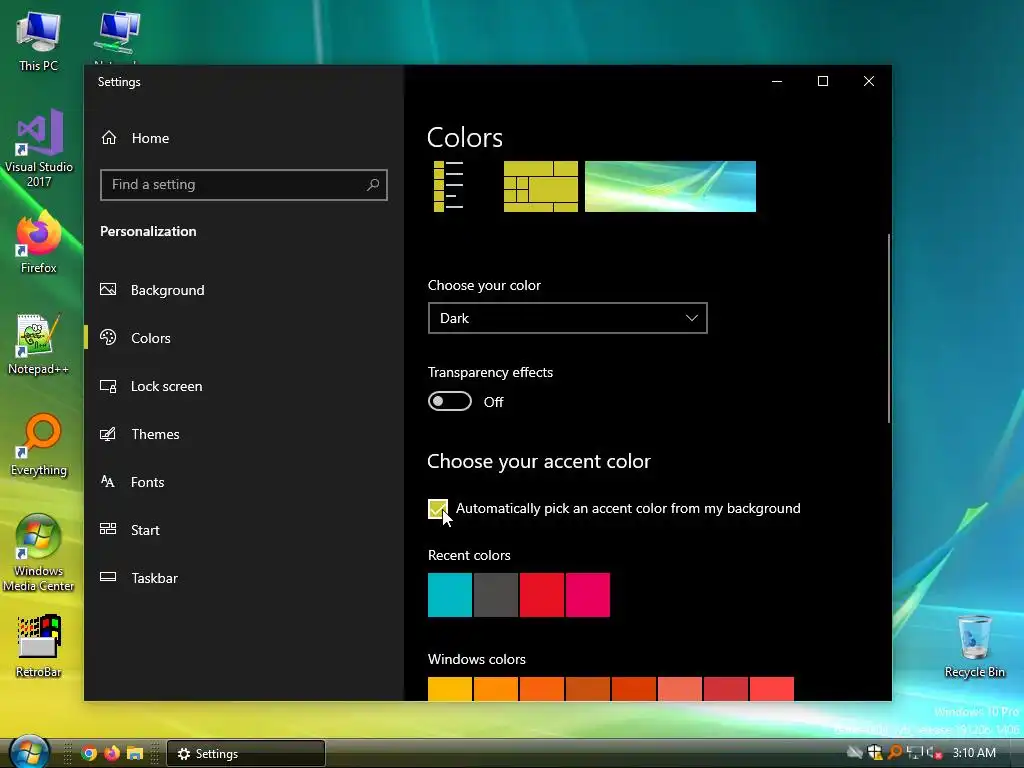Click the Everything search tray icon
This screenshot has height=768, width=1024.
895,753
